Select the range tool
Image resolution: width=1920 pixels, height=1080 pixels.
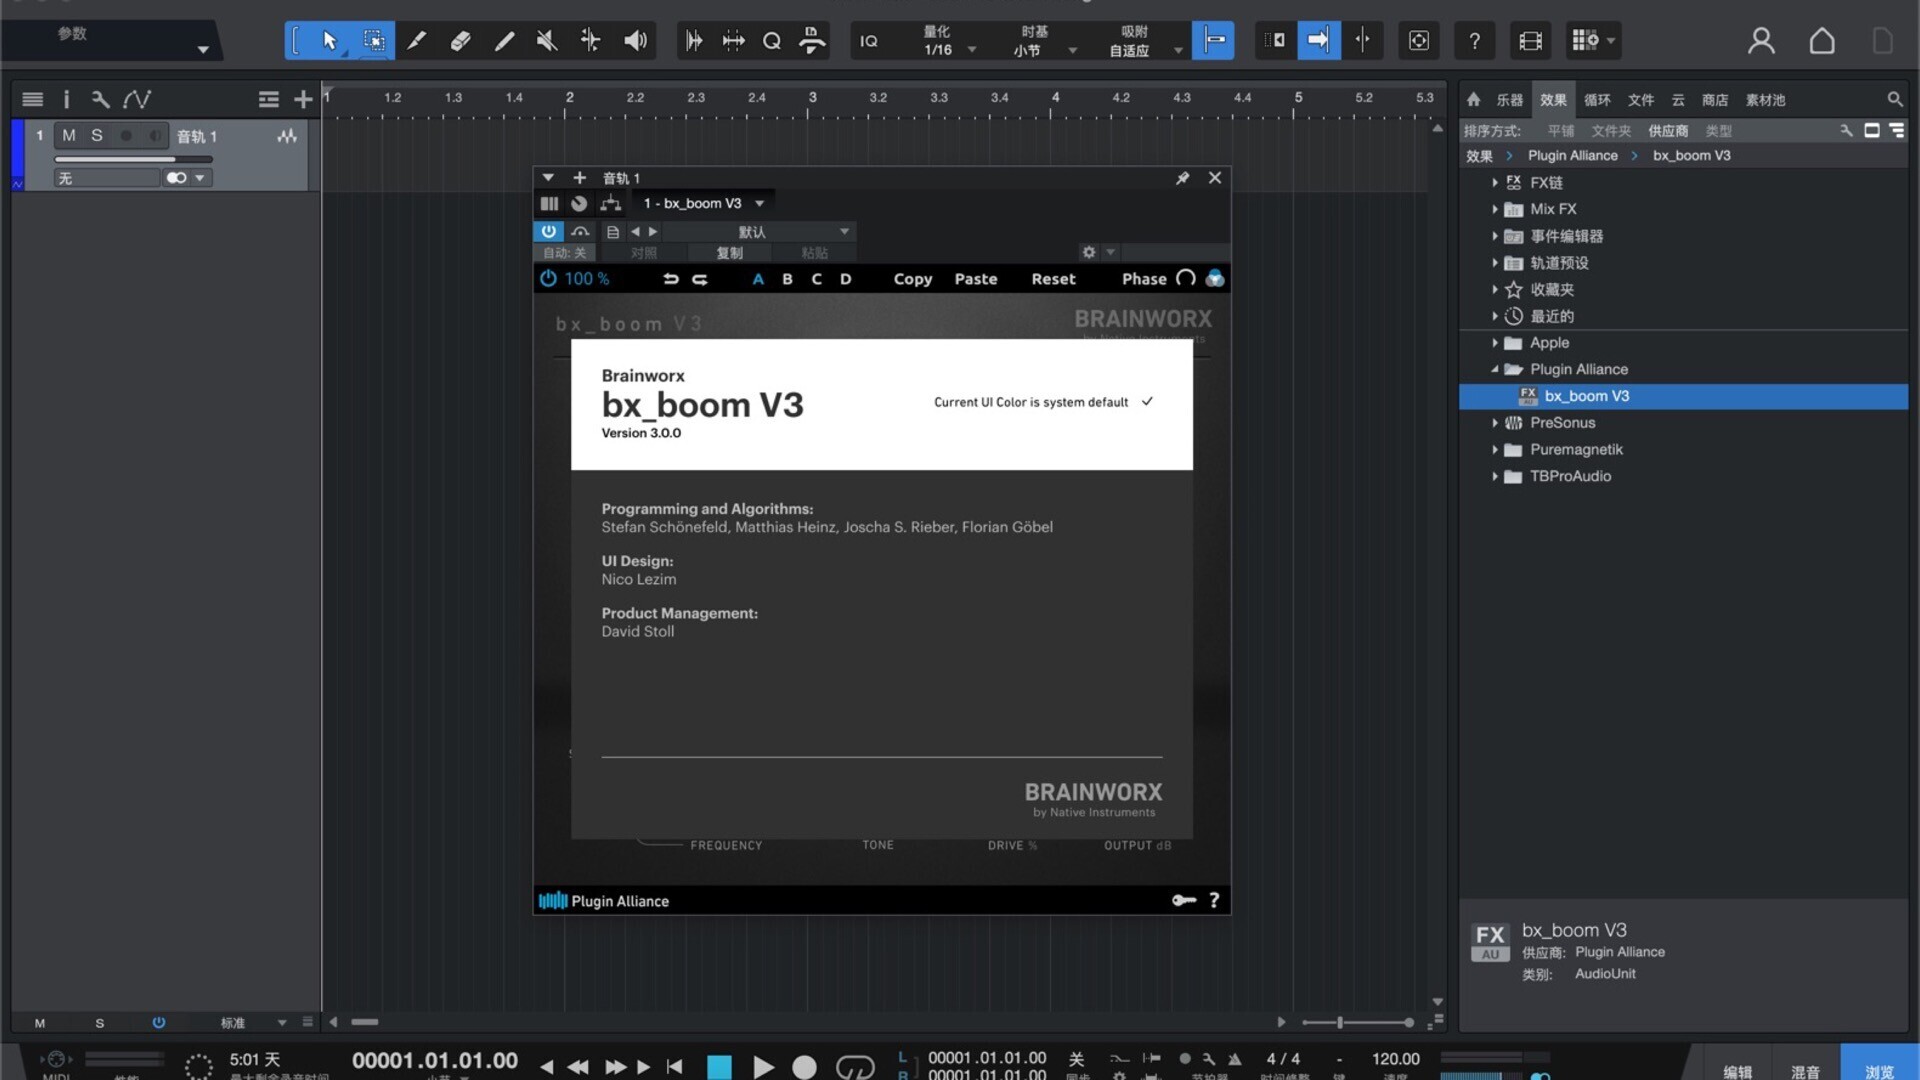374,41
